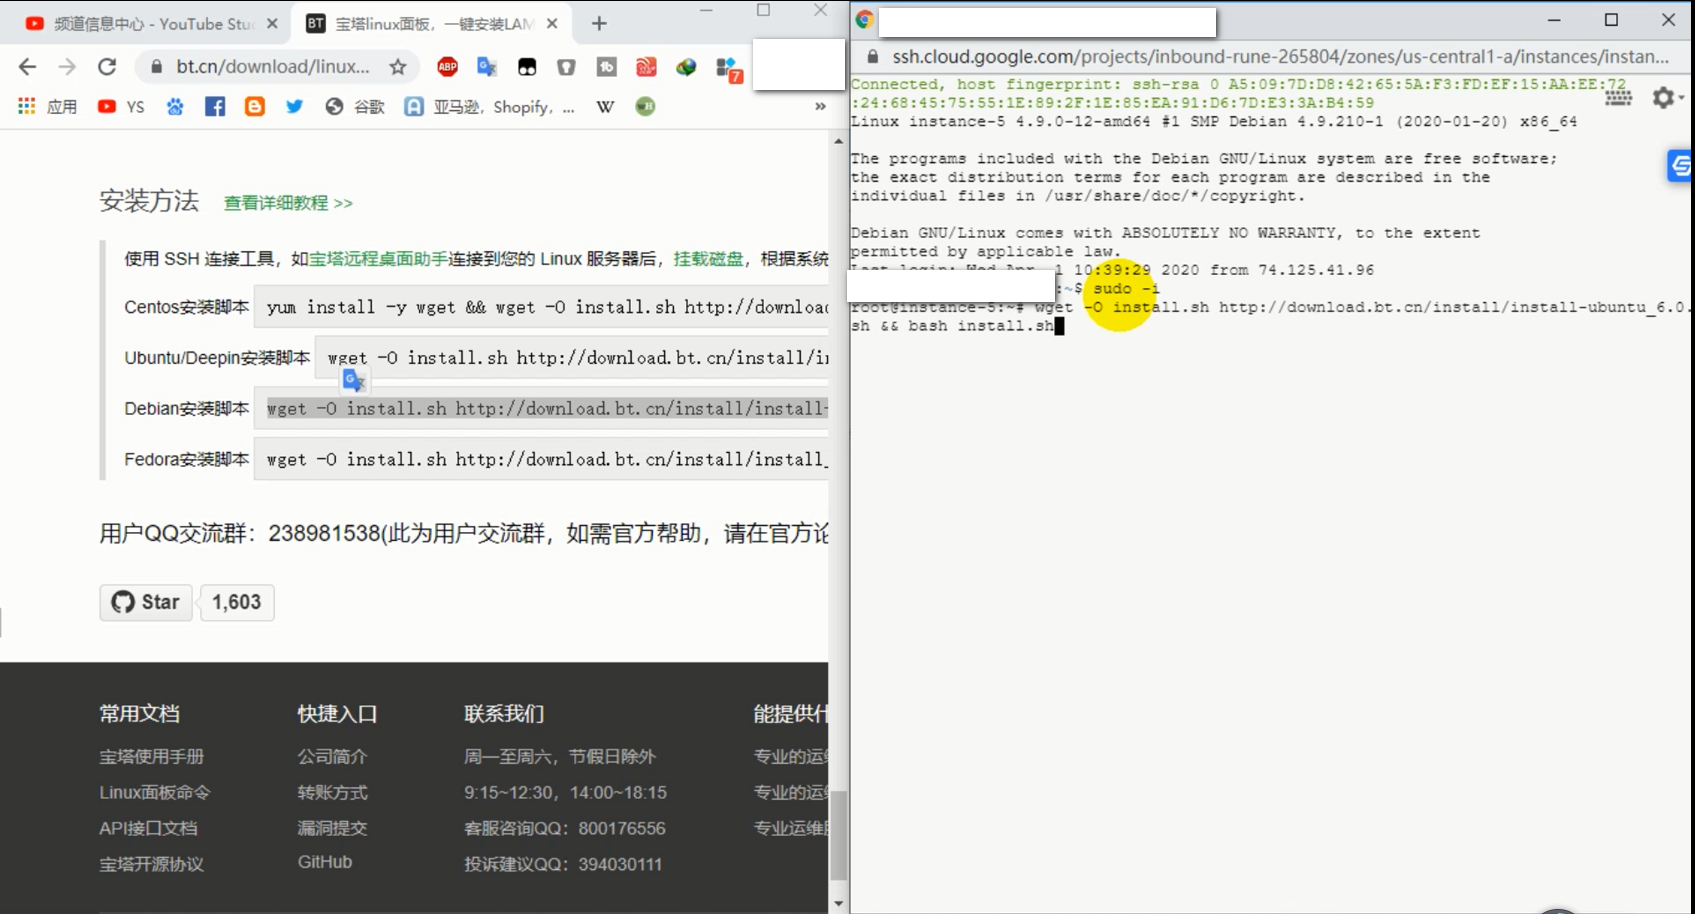Click the SSH window URL bar
The width and height of the screenshot is (1695, 914).
tap(1280, 57)
